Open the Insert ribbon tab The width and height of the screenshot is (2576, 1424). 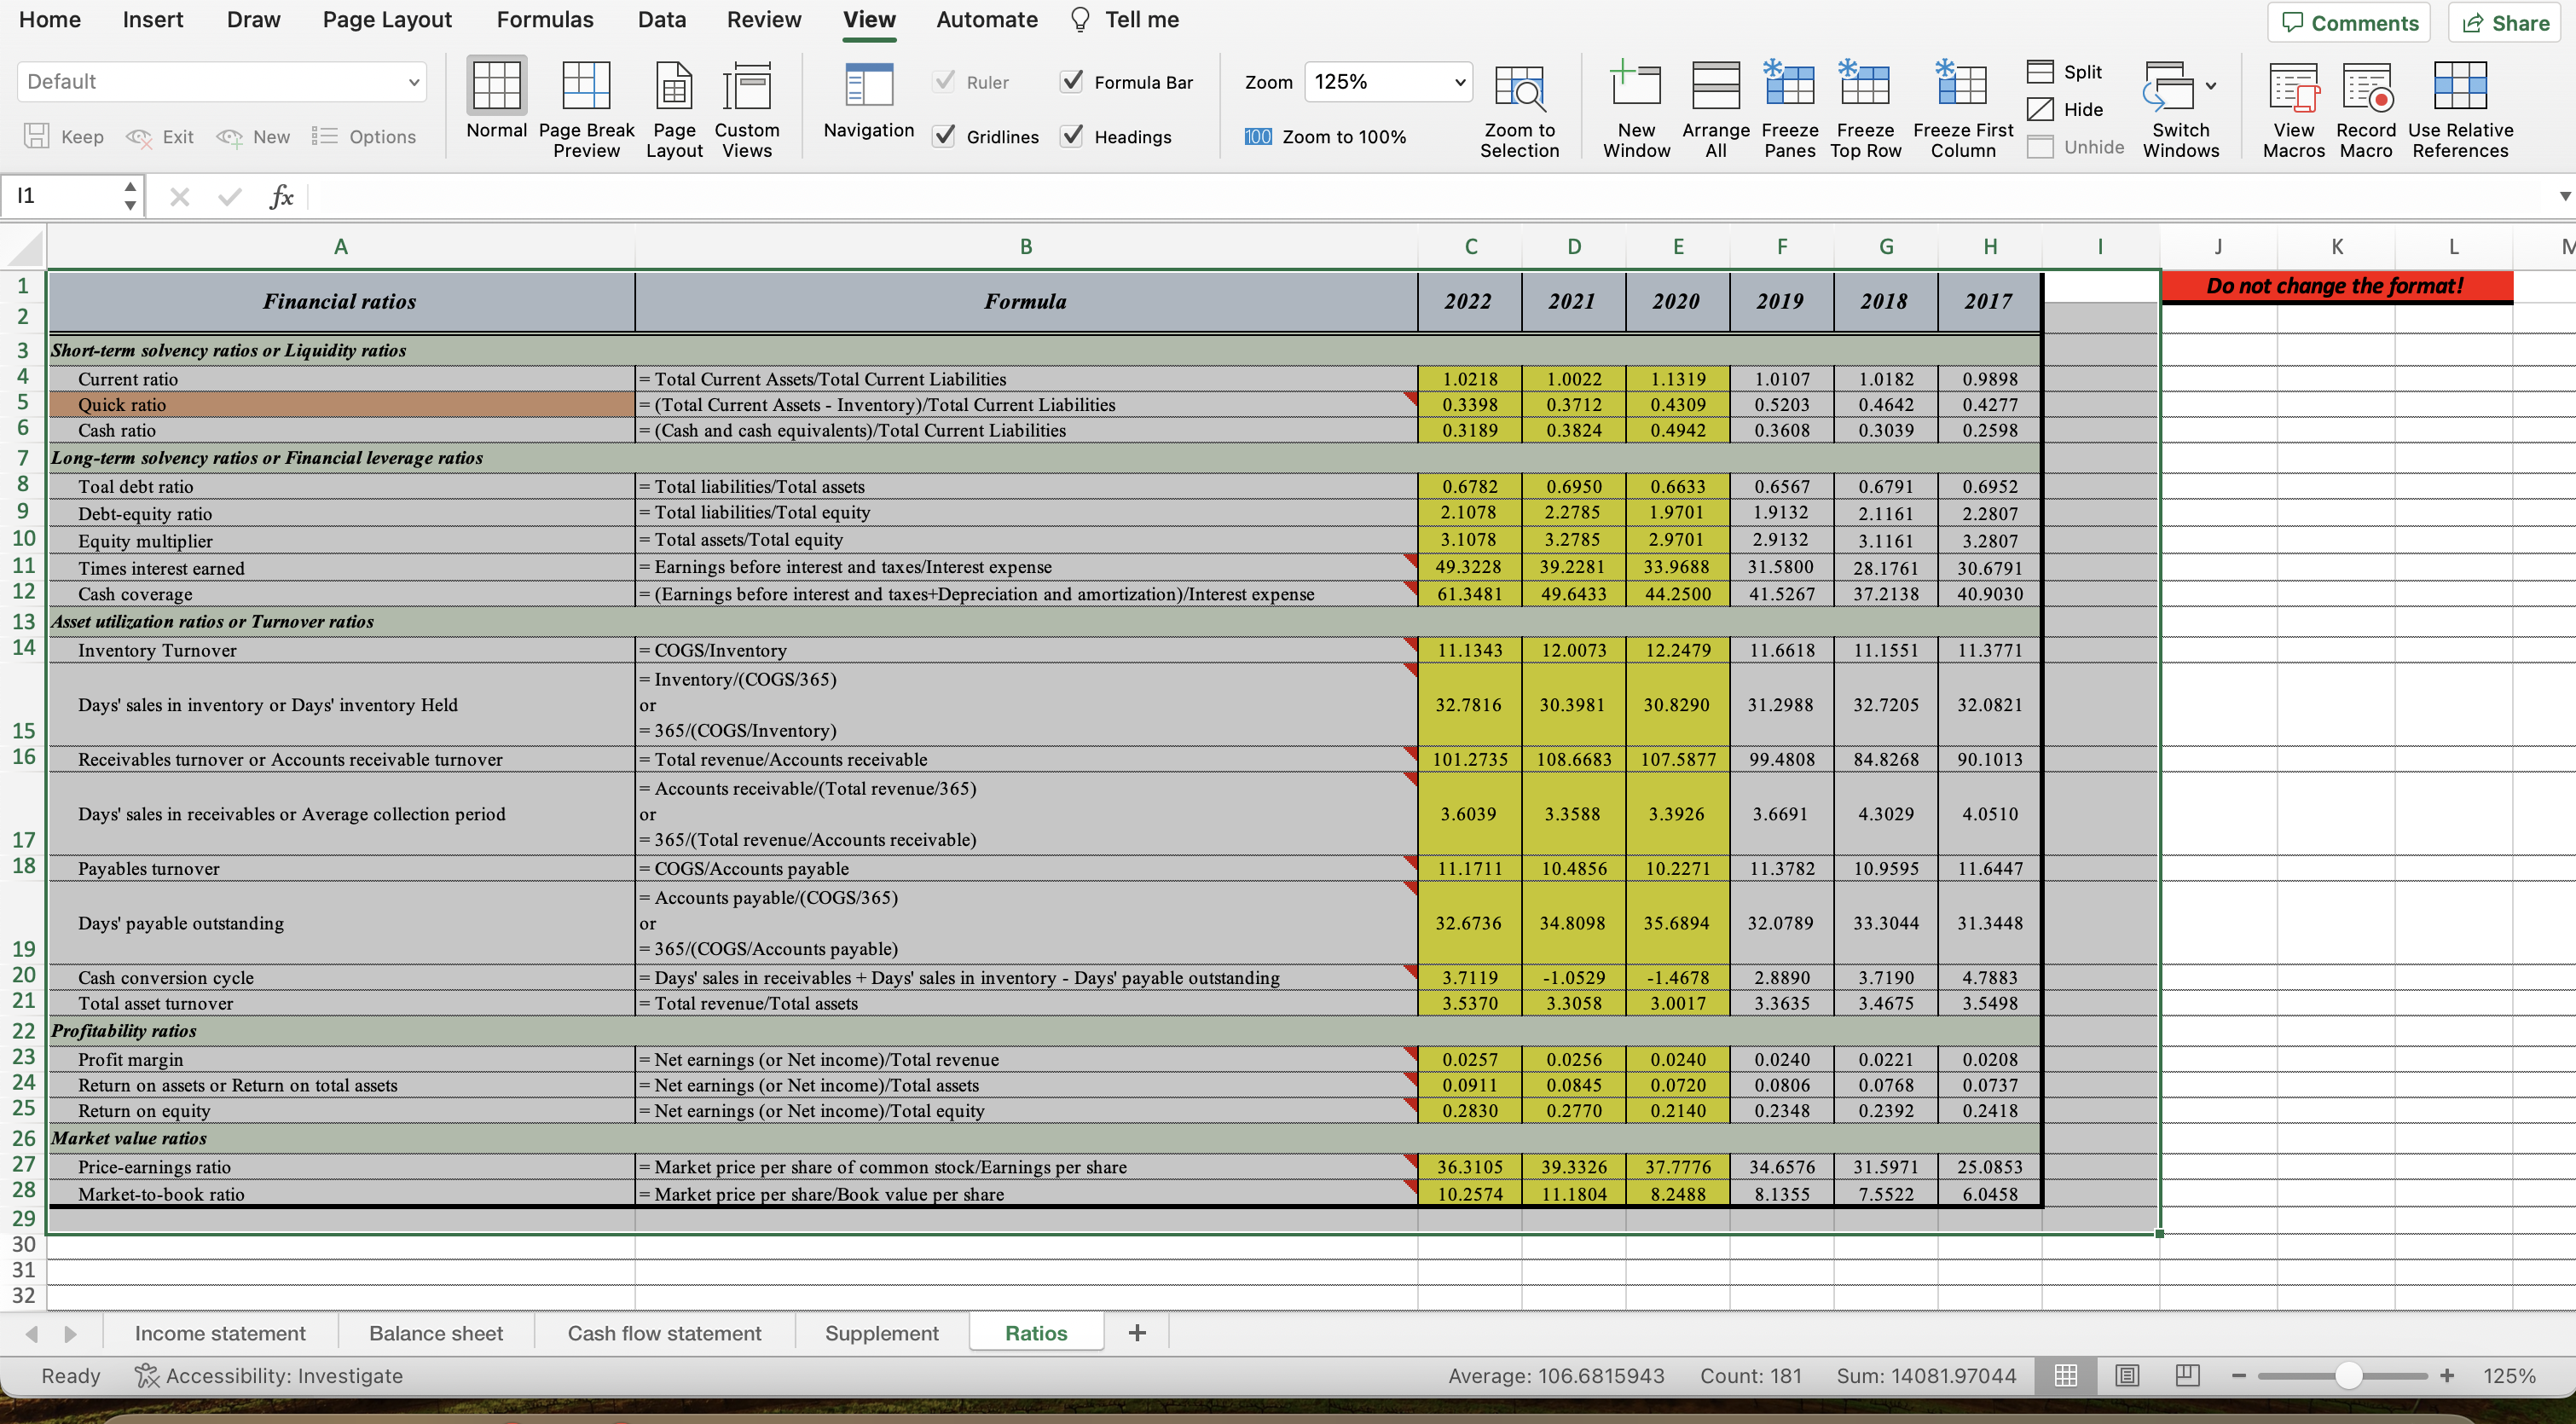[153, 20]
